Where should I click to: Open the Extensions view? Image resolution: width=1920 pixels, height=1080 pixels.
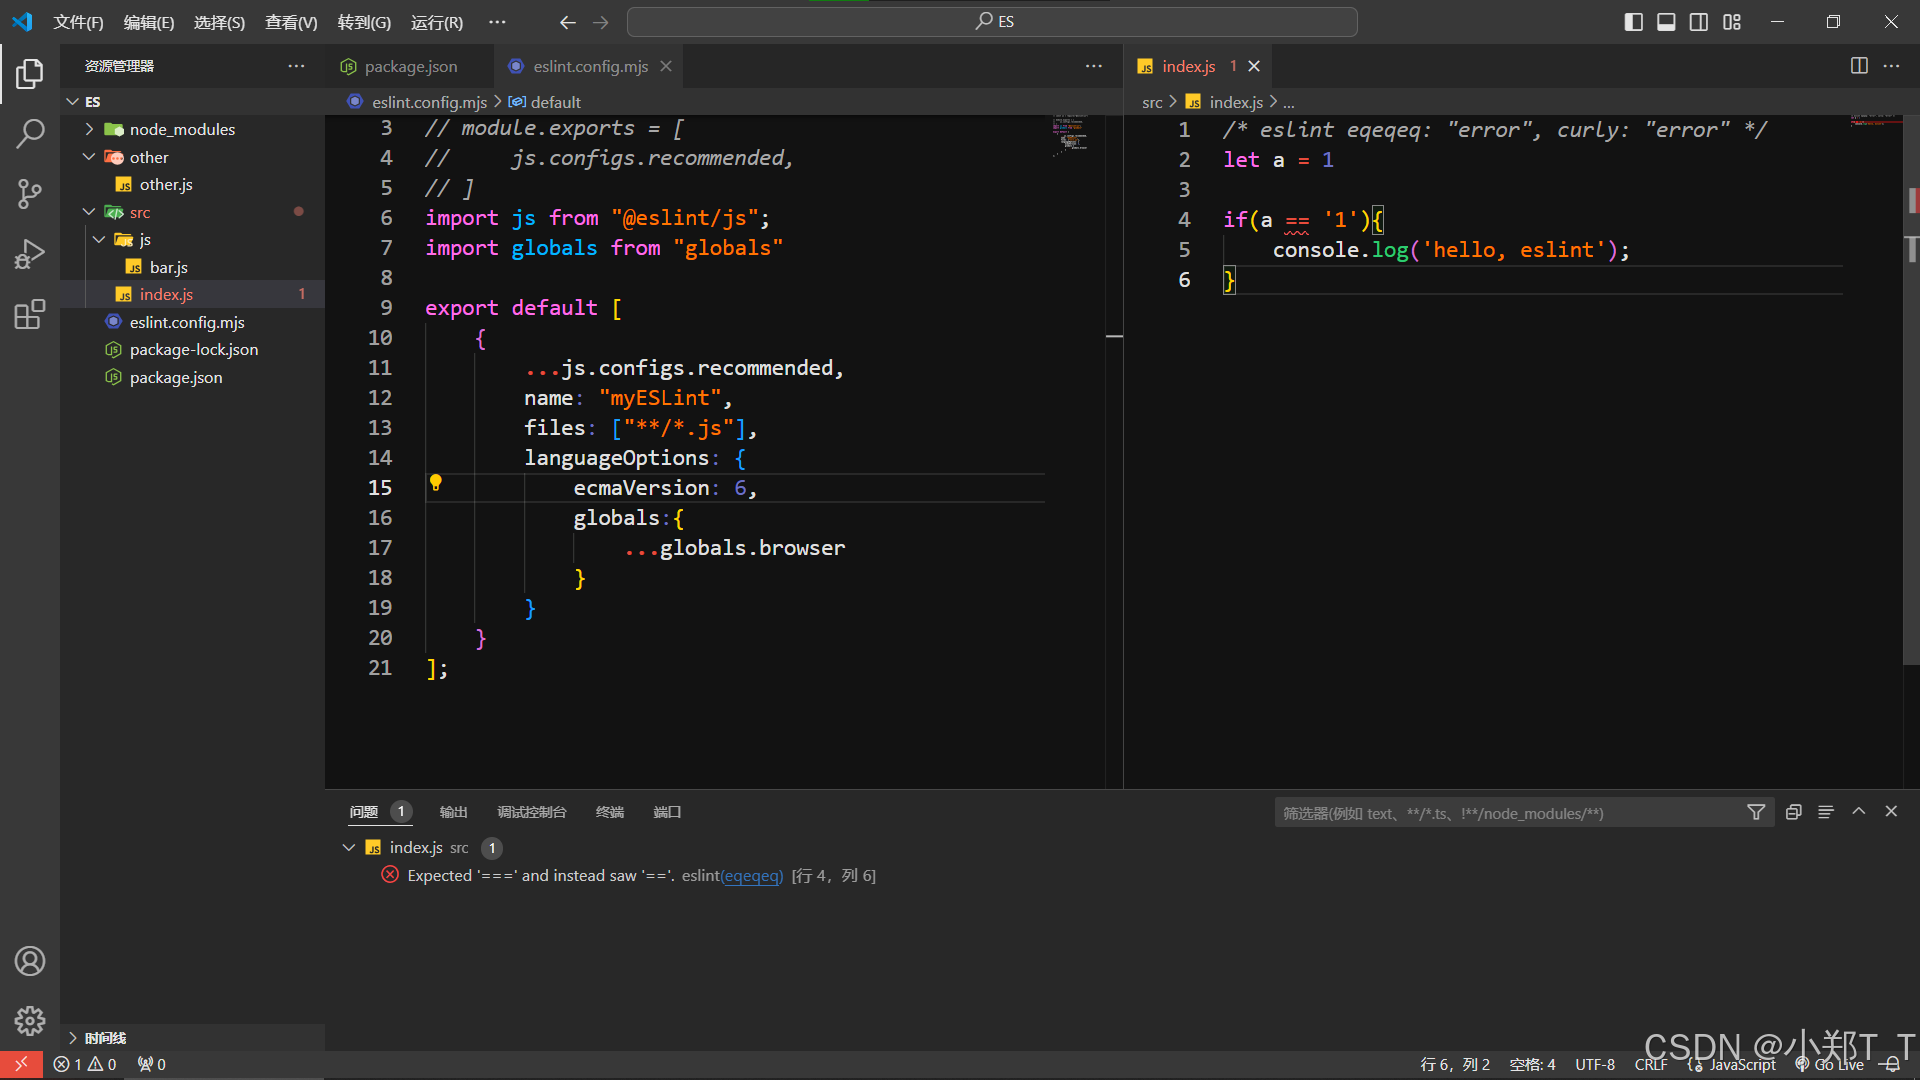click(x=30, y=315)
